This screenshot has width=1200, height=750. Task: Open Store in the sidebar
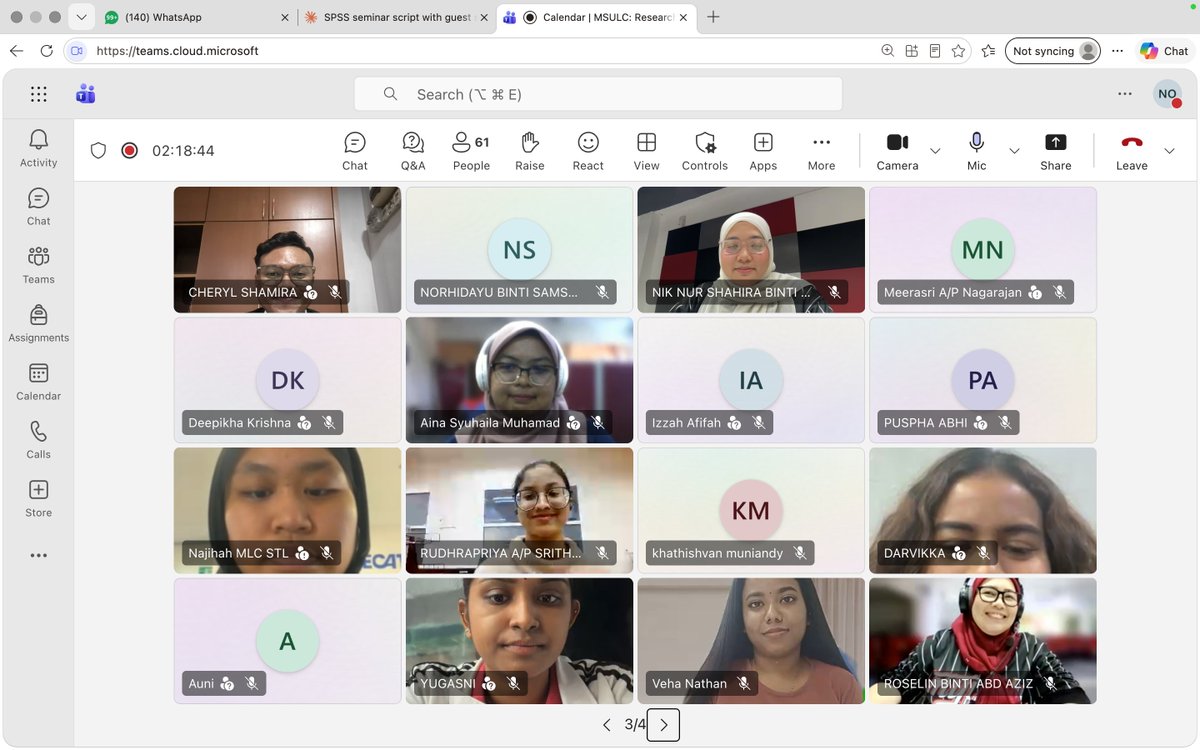(x=38, y=498)
